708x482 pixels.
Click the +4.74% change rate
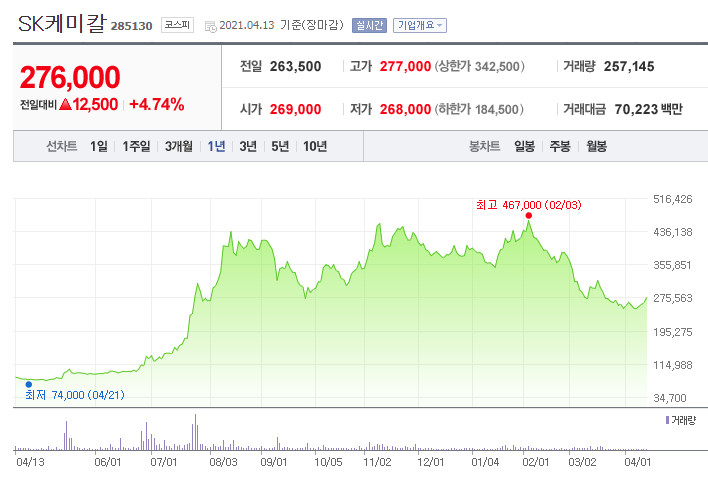(x=156, y=104)
